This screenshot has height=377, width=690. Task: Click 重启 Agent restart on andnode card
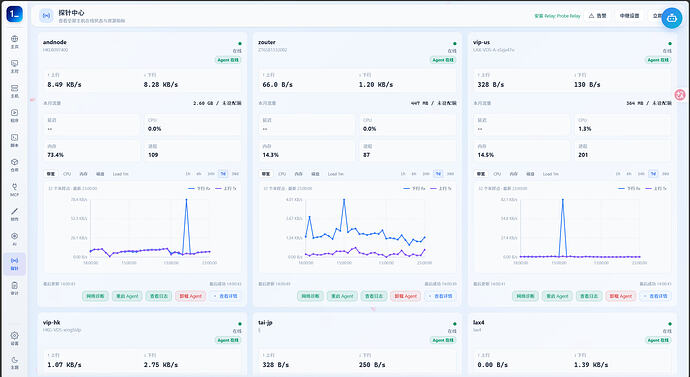click(x=127, y=296)
